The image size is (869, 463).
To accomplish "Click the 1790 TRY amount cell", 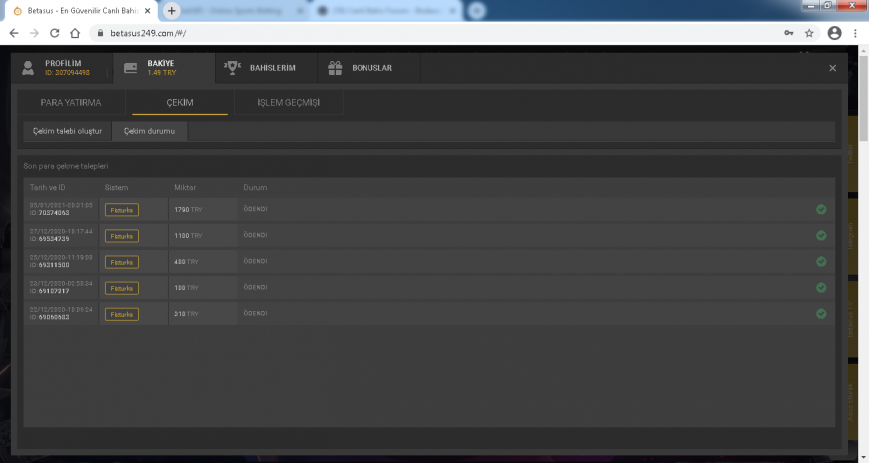I will point(203,210).
